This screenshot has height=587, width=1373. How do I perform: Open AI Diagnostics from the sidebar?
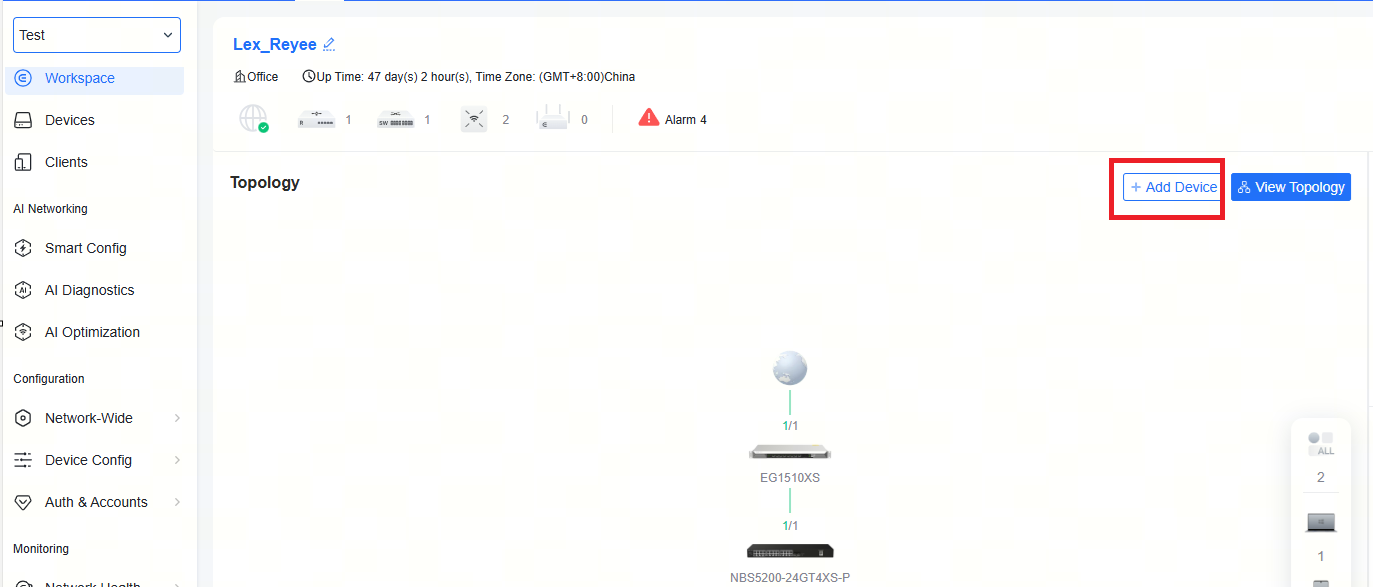pos(89,290)
